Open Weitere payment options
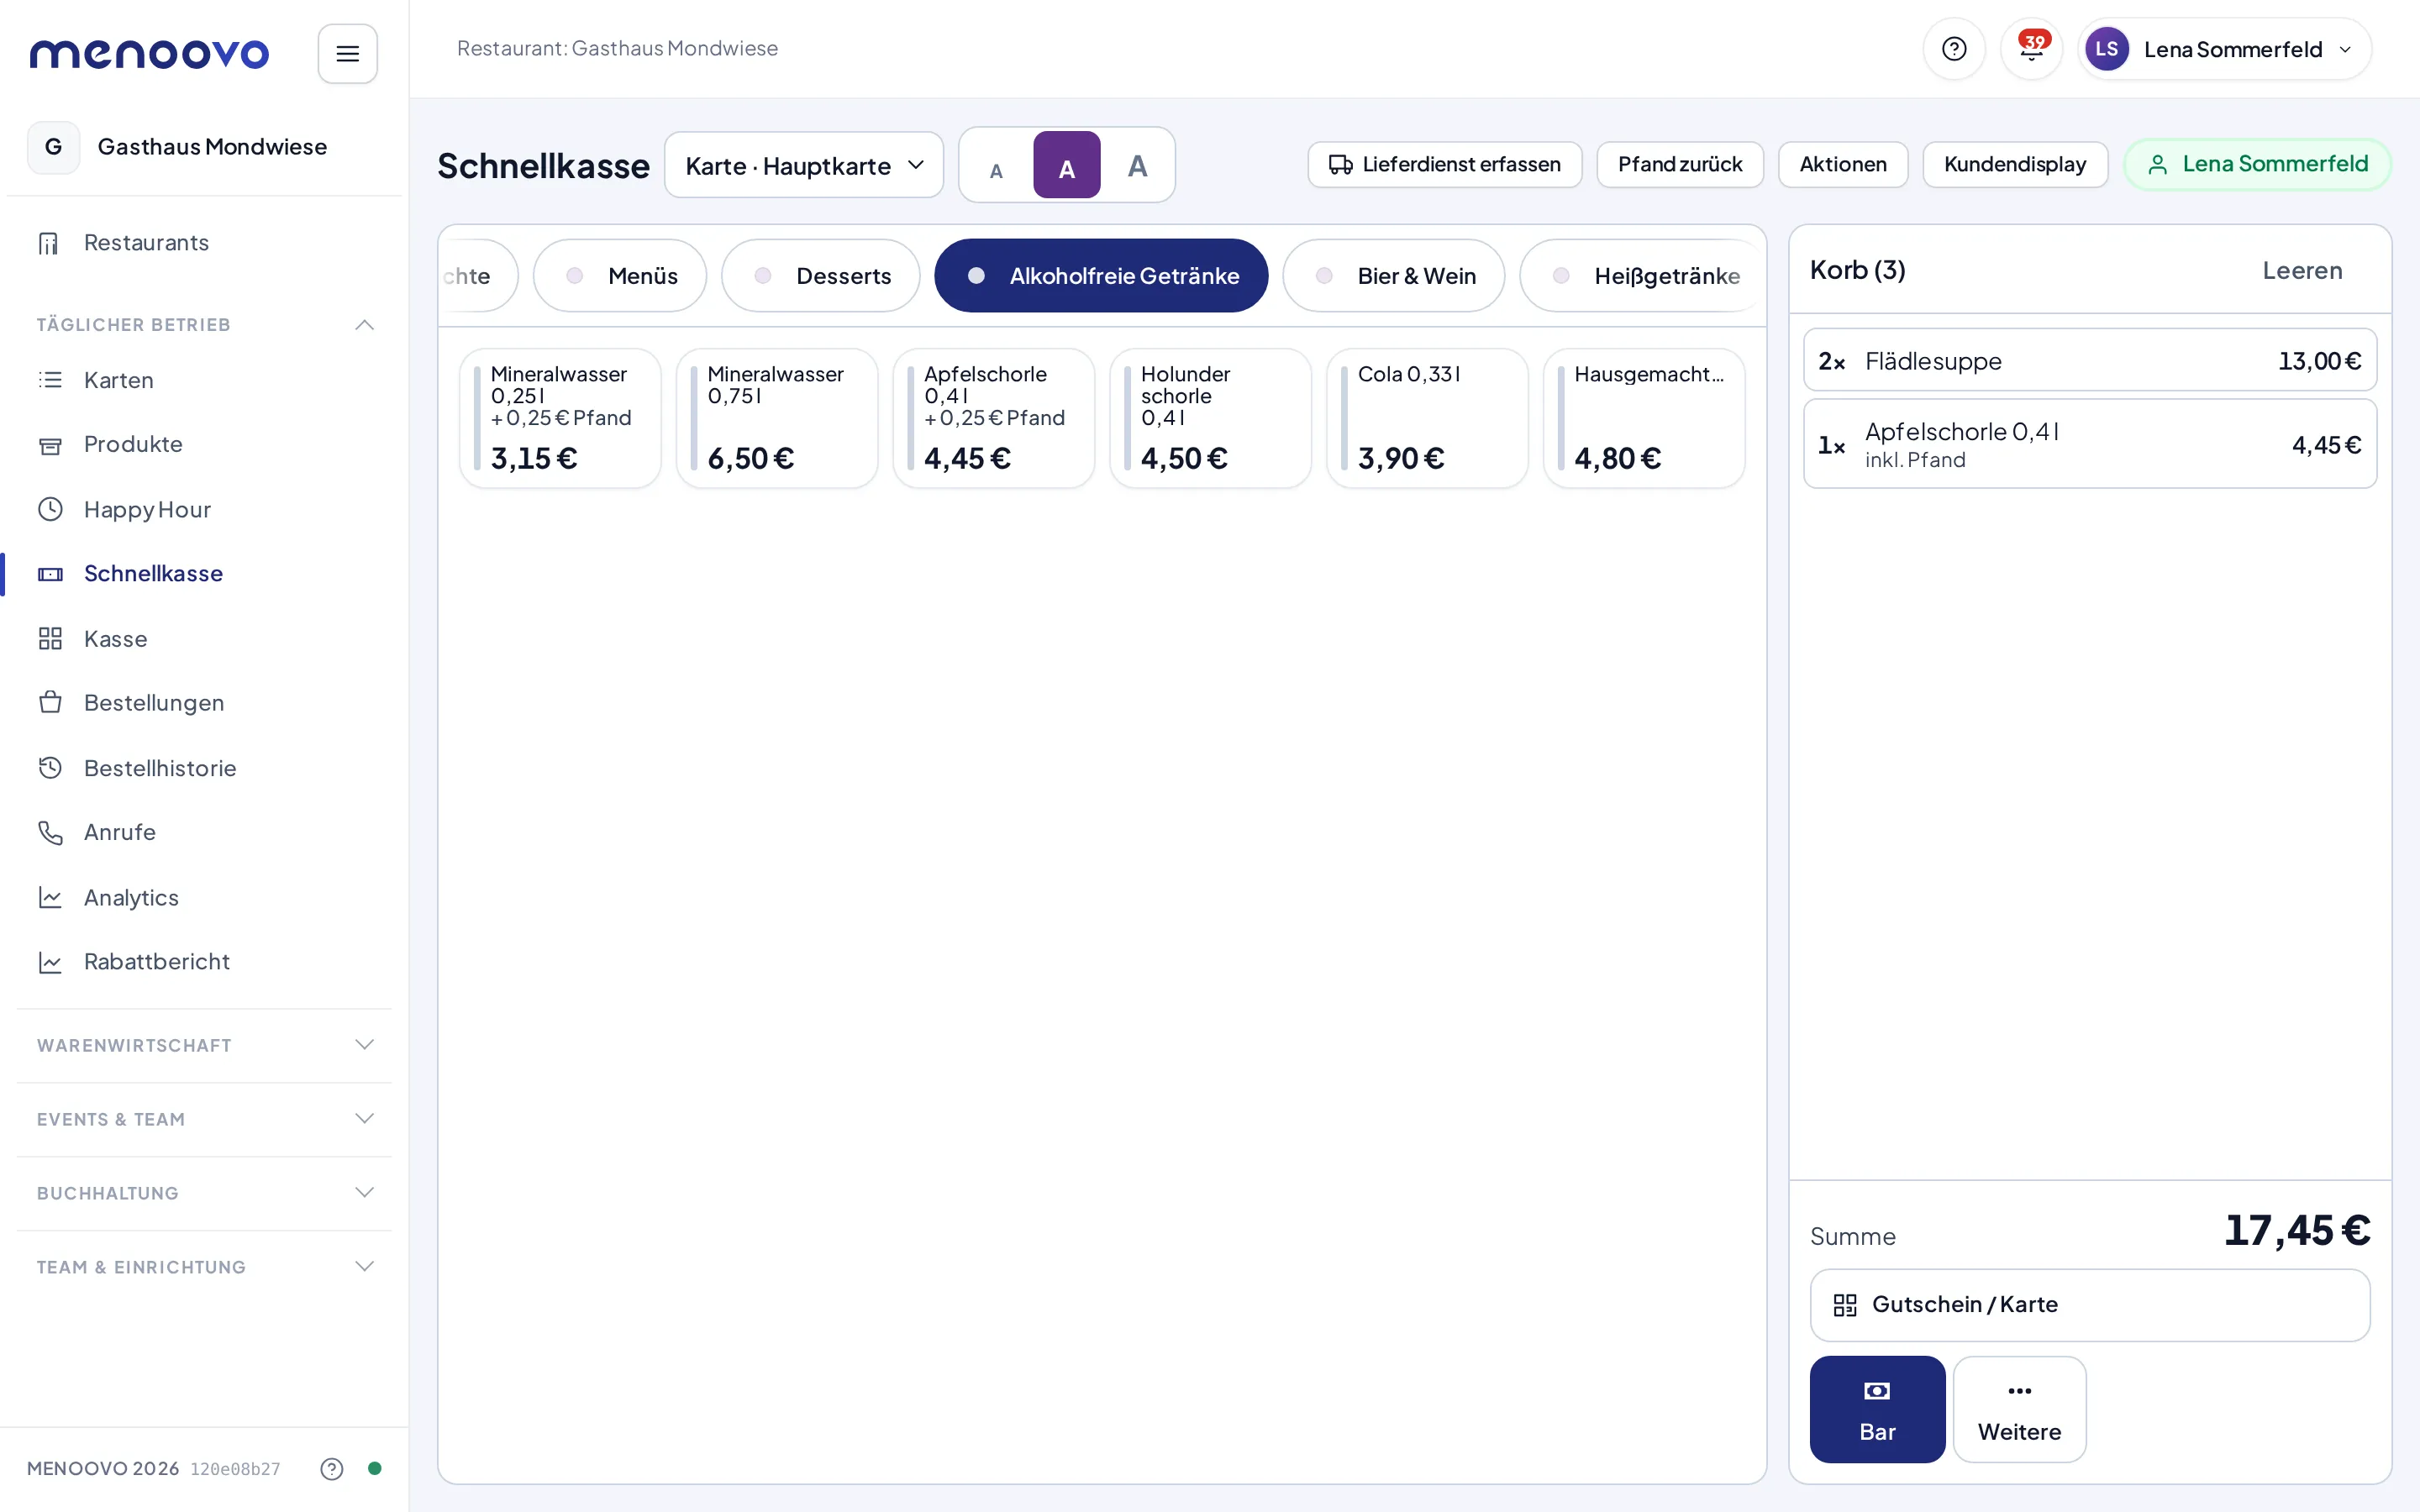Screen dimensions: 2420x1512 click(2019, 1409)
